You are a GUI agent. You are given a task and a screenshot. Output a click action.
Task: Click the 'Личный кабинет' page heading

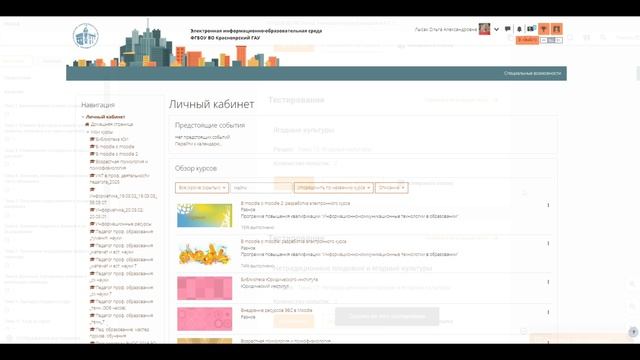coord(211,104)
